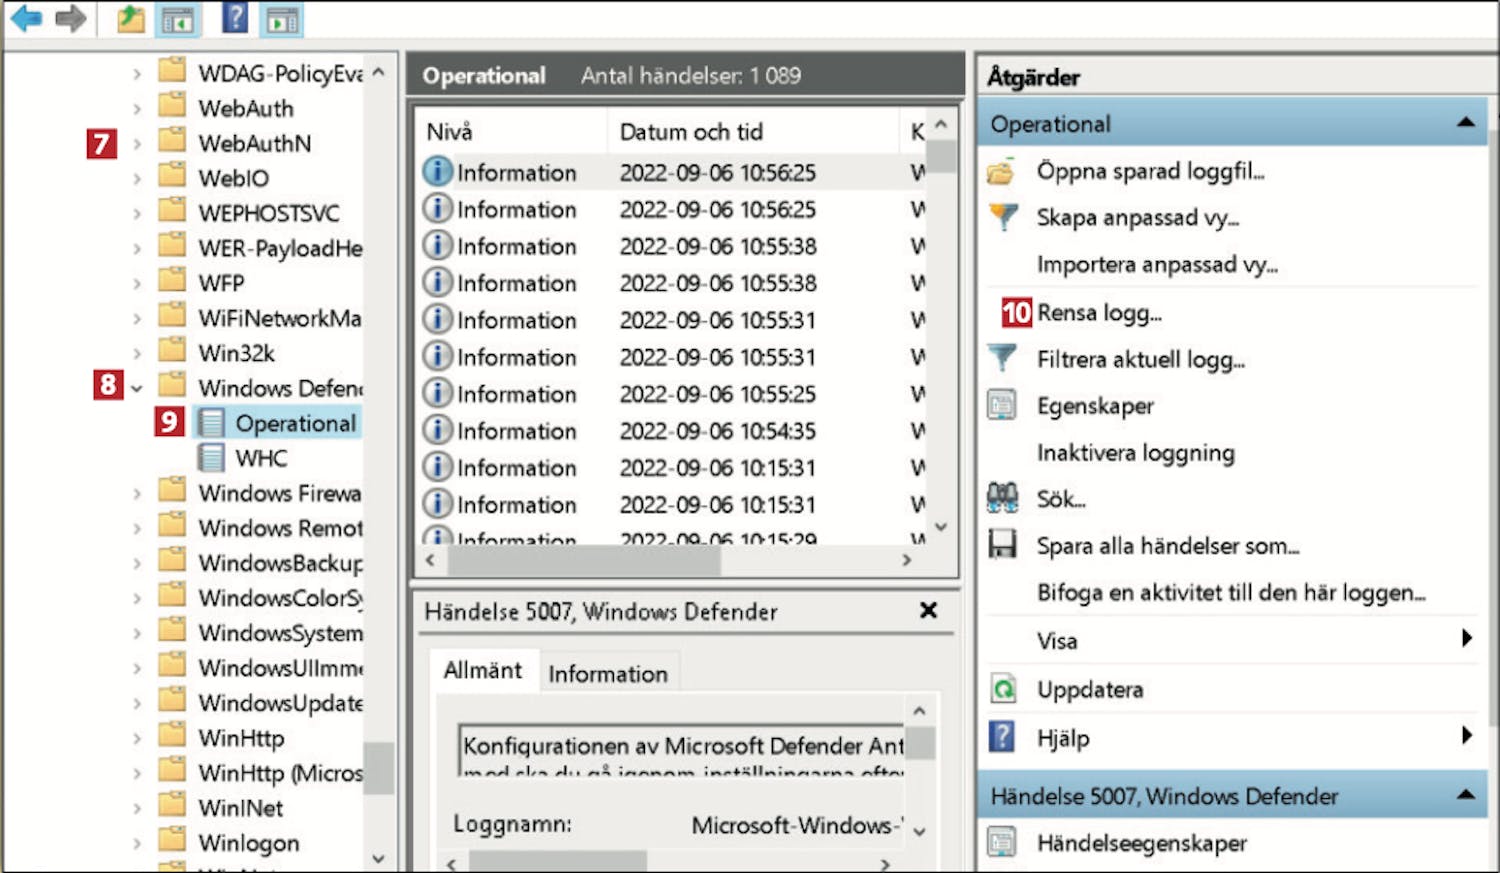The image size is (1500, 873).
Task: Open saved log file via Öppna sparad loggfil
Action: 1149,171
